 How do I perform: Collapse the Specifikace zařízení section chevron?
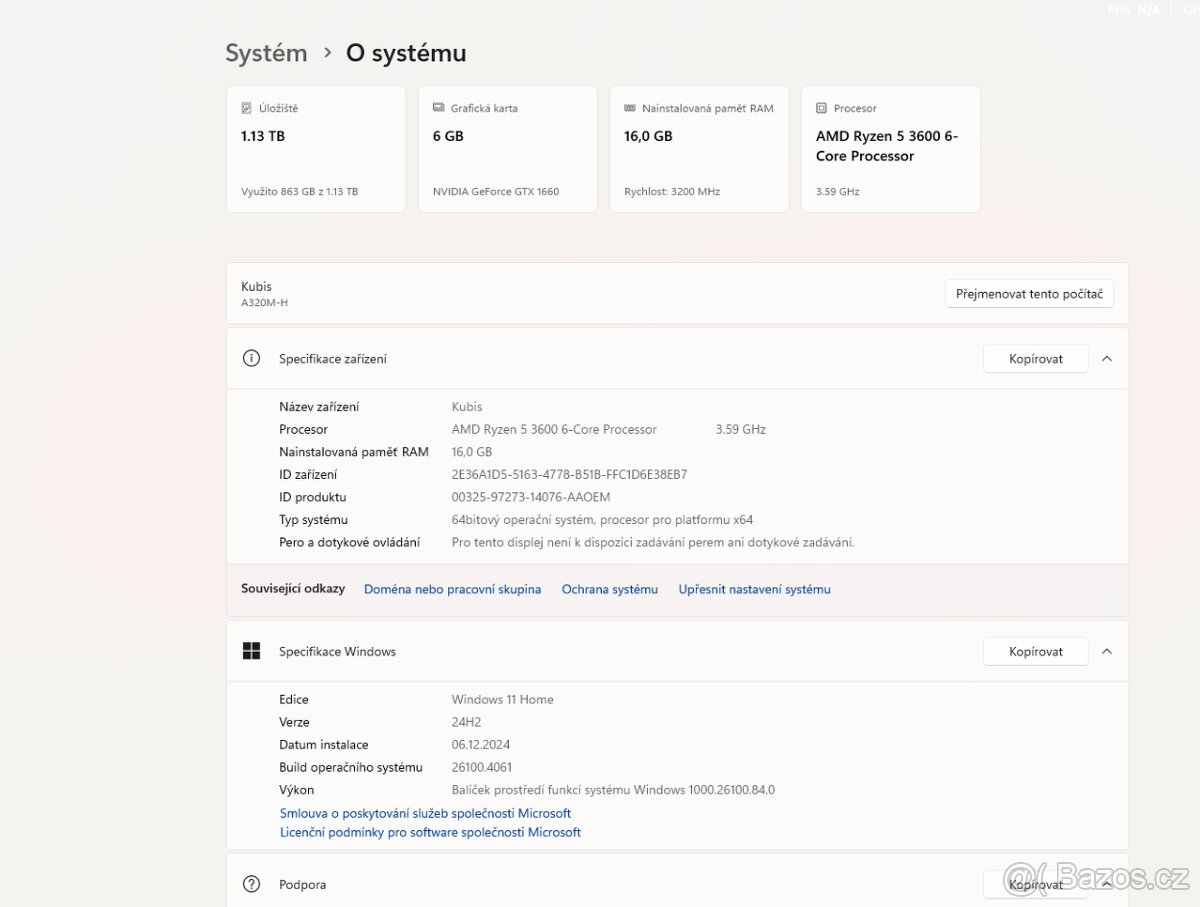pos(1106,358)
